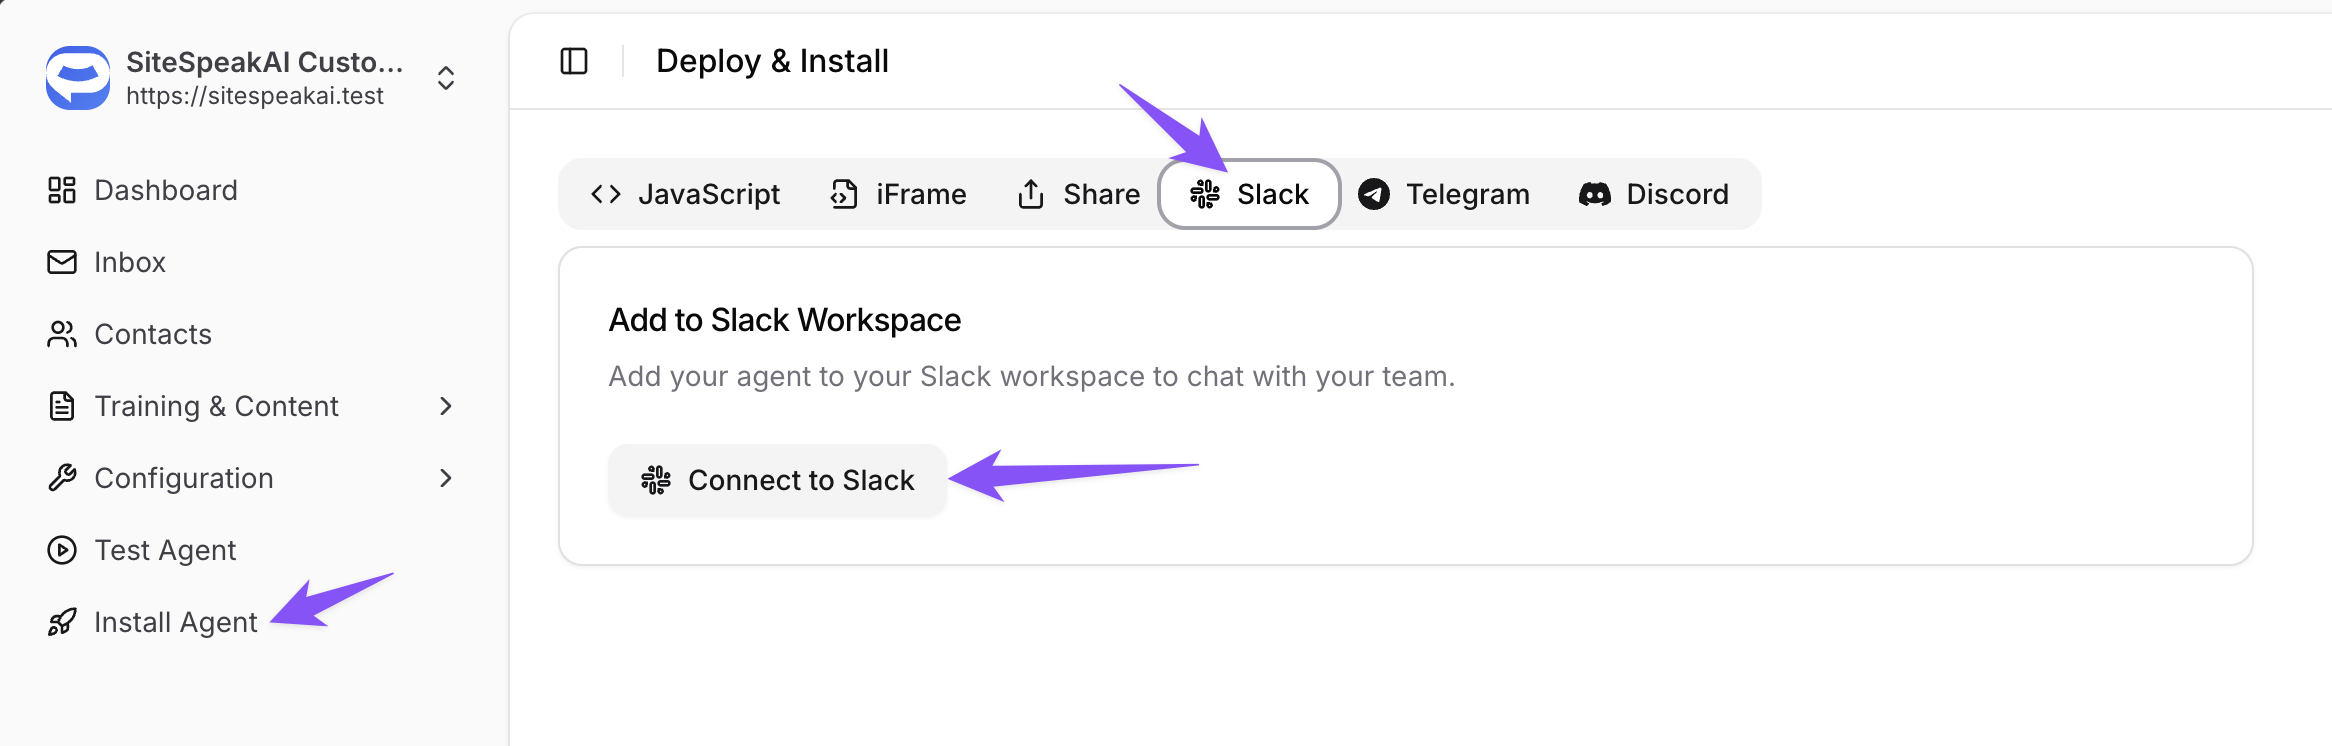Click the Test Agent play icon

[x=62, y=550]
